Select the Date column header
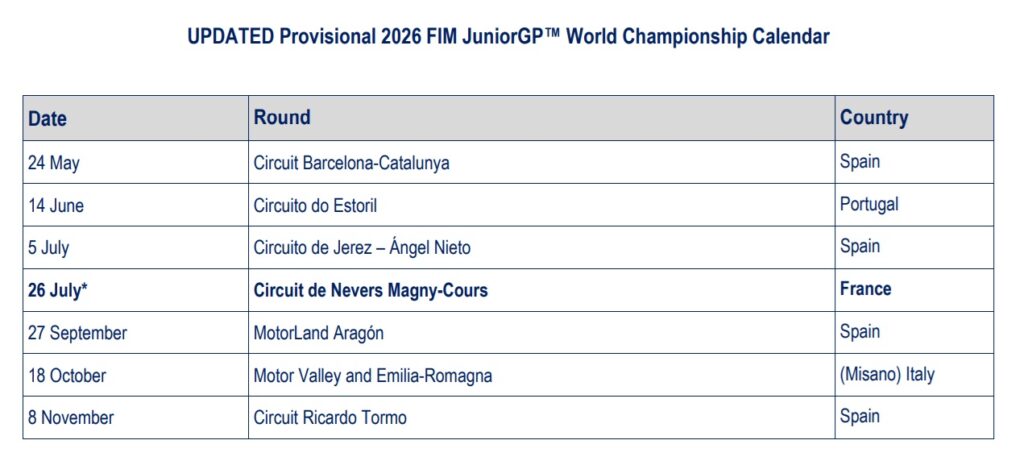 [x=47, y=118]
